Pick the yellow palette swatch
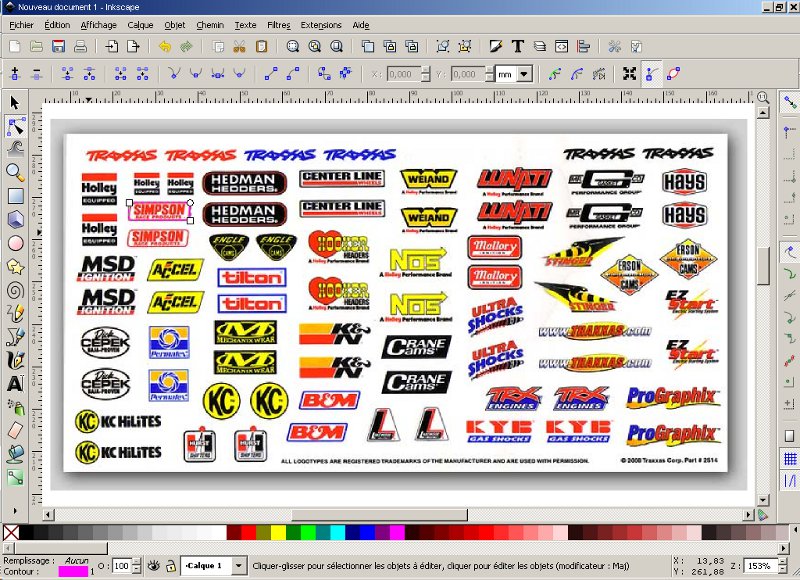Viewport: 800px width, 580px height. click(278, 533)
